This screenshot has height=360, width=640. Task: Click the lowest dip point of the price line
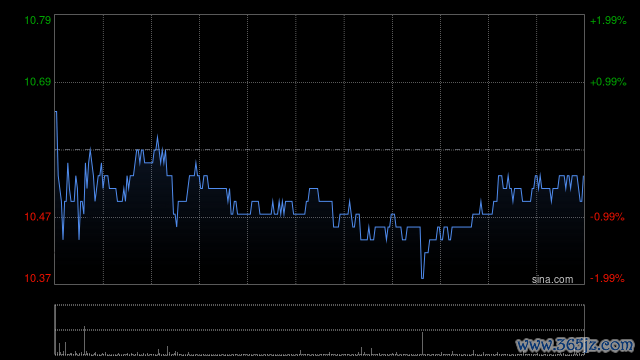tap(422, 278)
